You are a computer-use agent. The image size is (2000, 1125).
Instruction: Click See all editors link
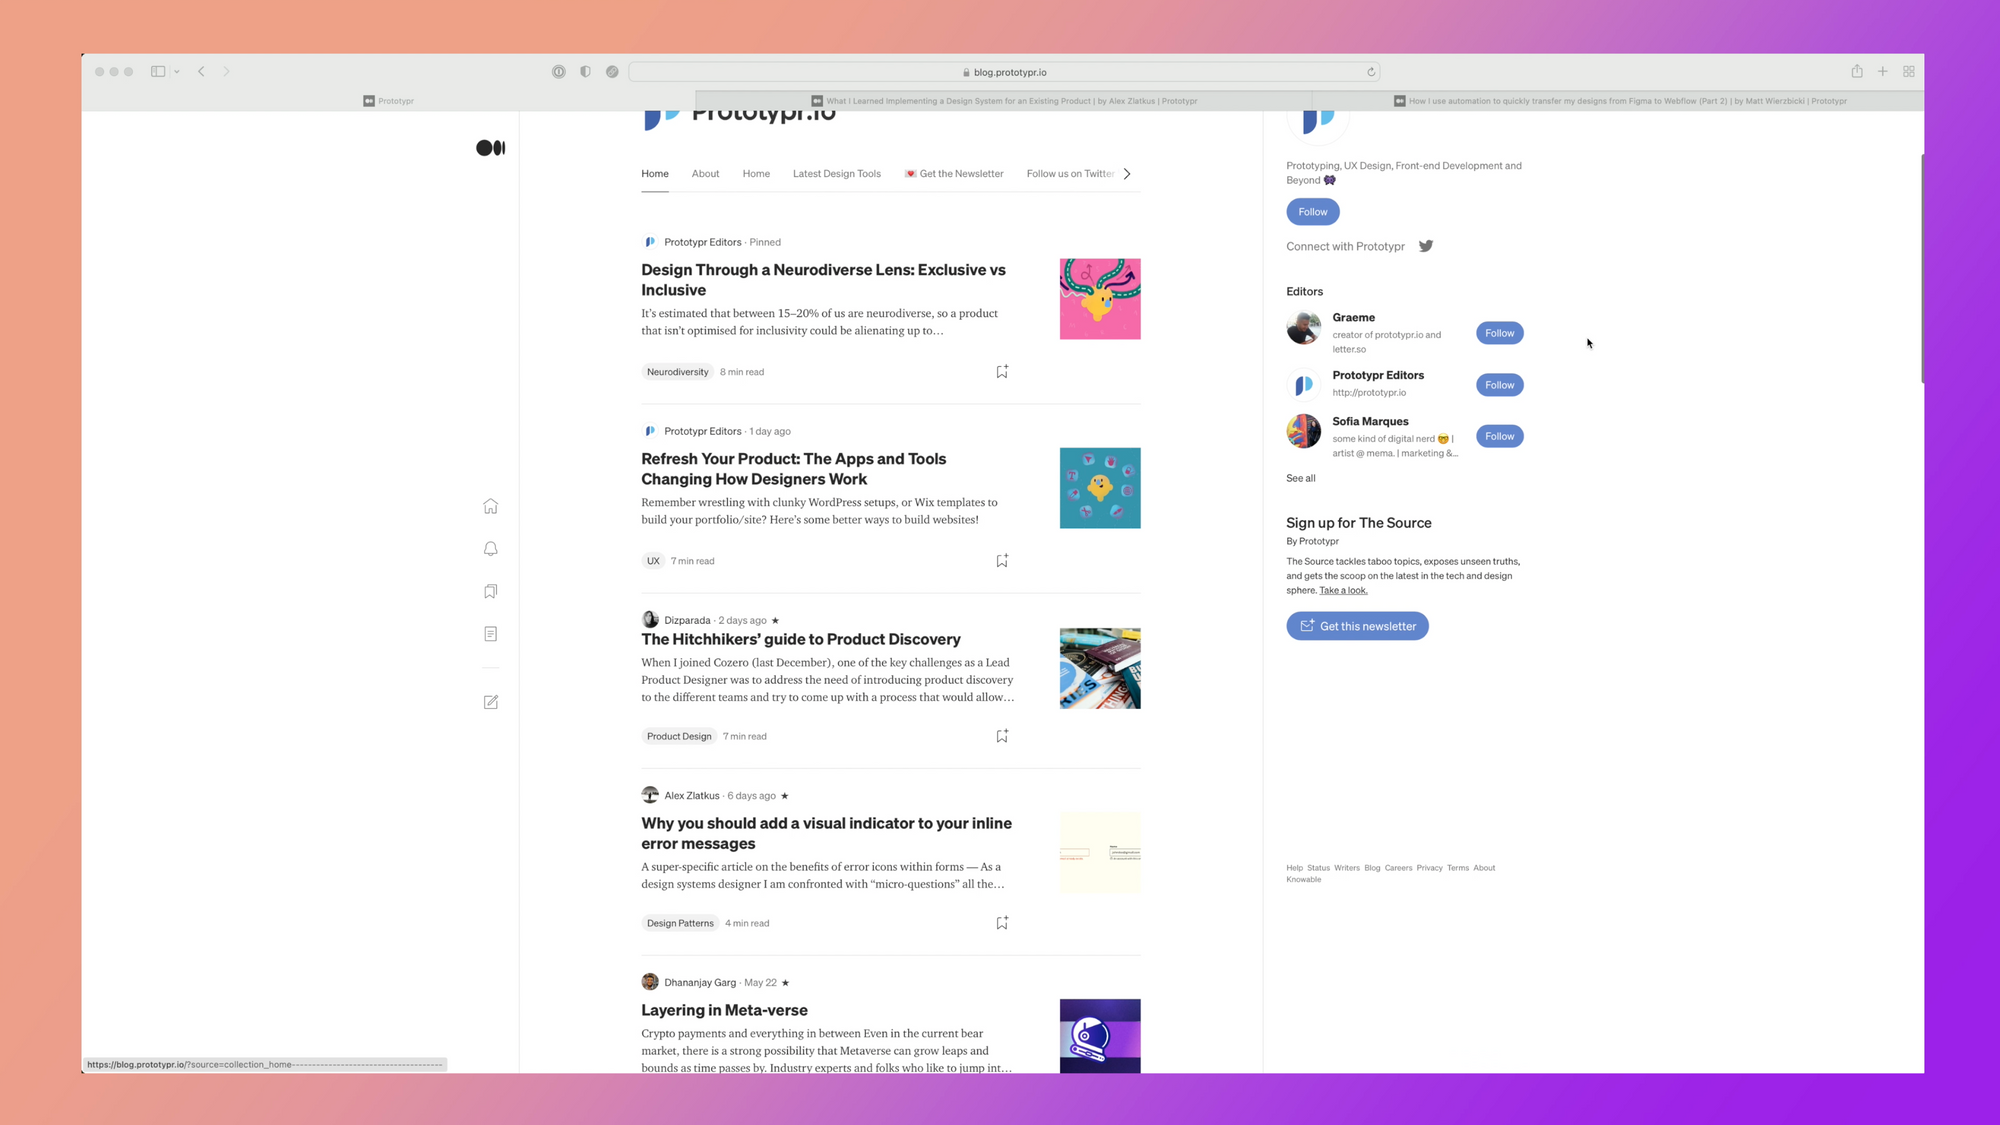(x=1300, y=478)
